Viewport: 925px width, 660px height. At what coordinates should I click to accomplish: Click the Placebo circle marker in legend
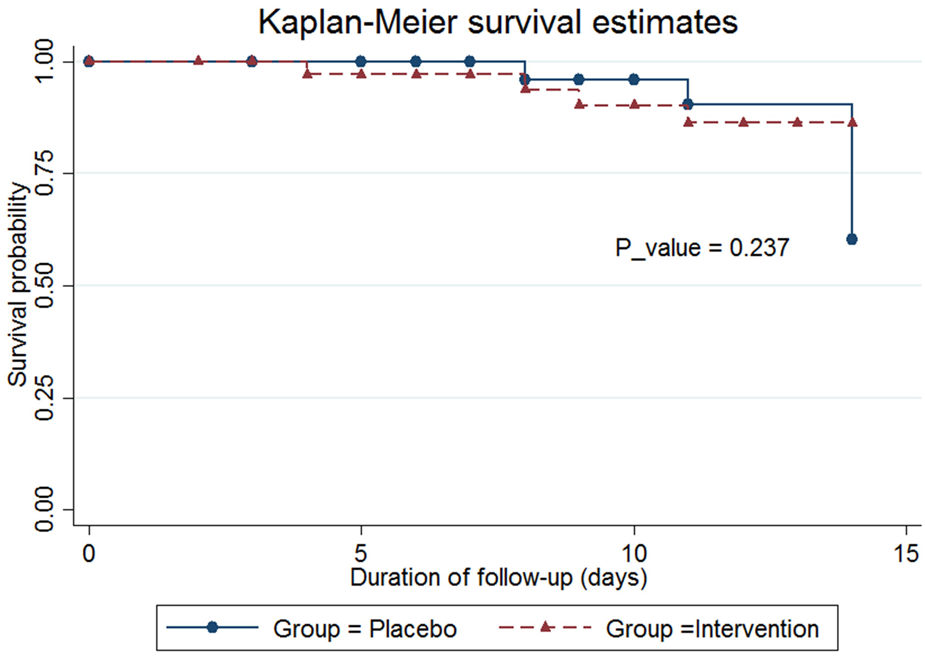click(211, 628)
